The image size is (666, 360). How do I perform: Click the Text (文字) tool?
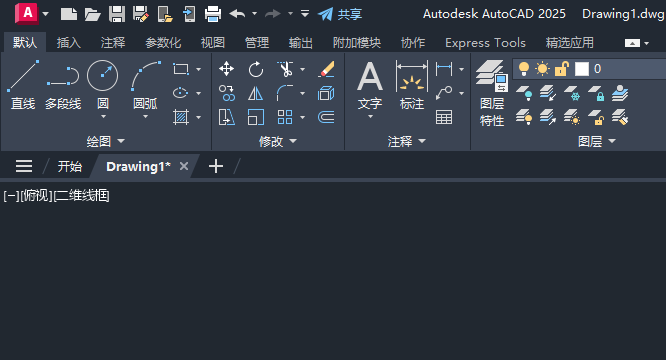[370, 85]
